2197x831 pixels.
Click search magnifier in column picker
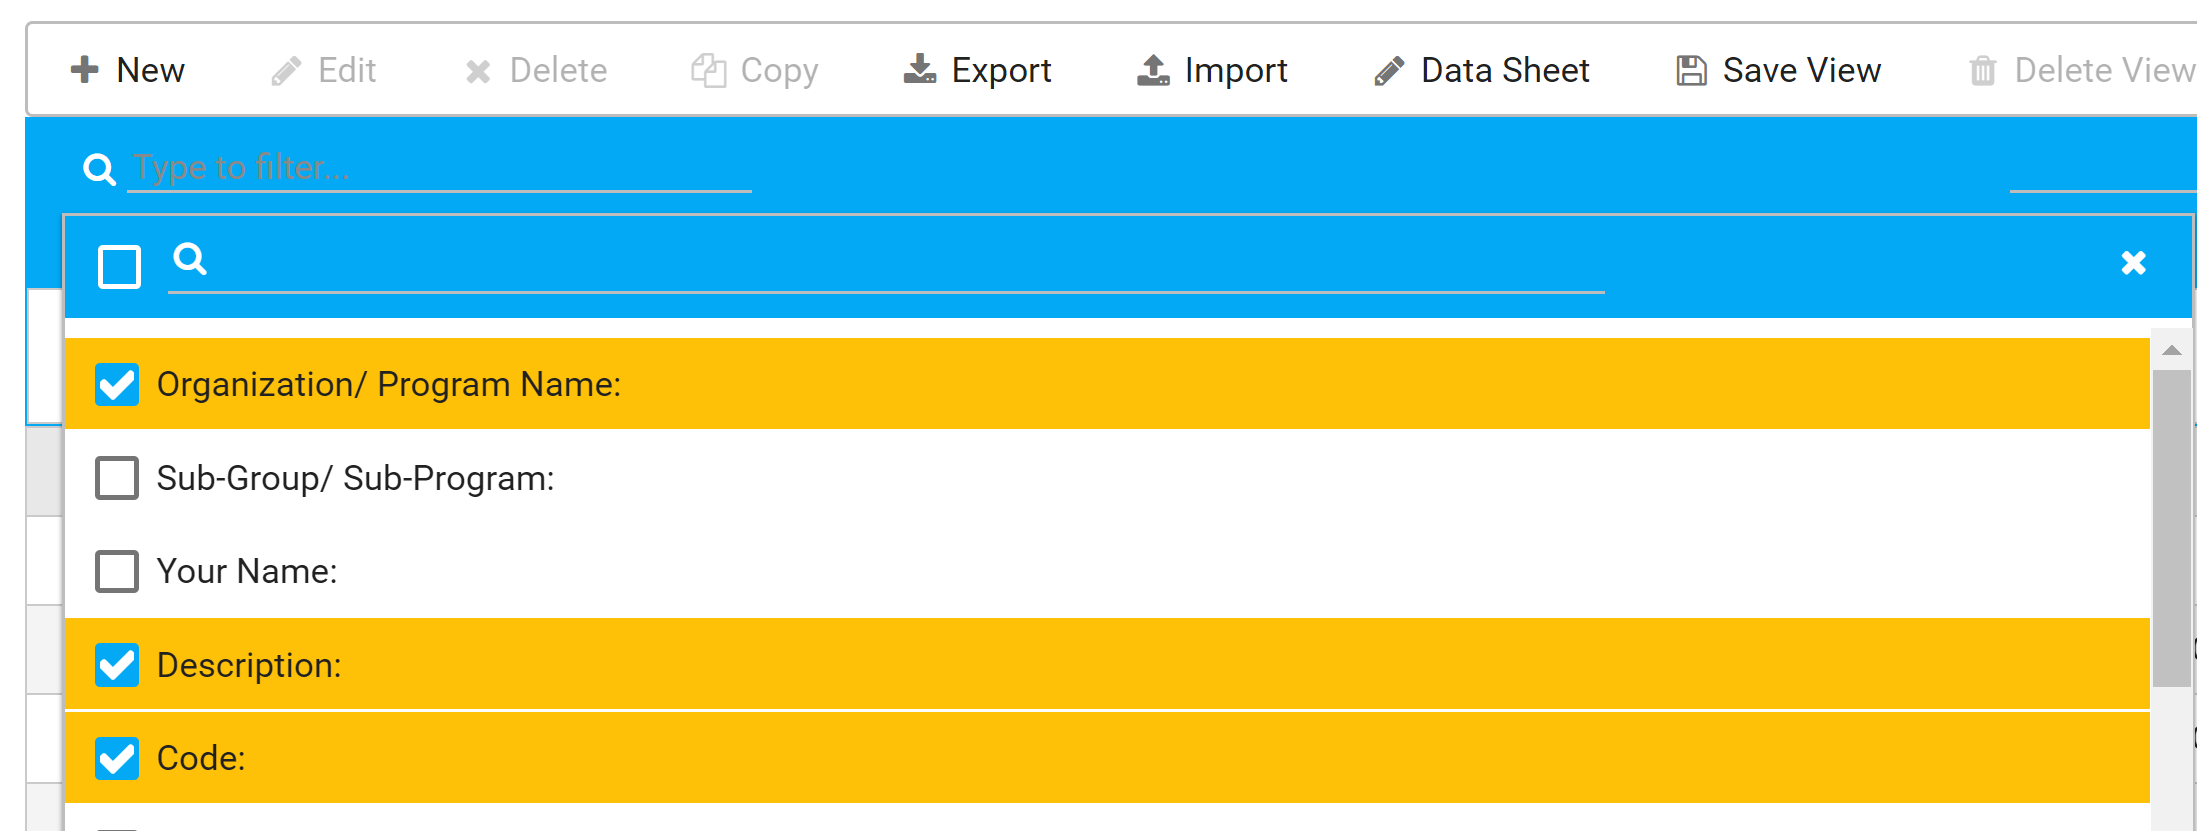[190, 259]
